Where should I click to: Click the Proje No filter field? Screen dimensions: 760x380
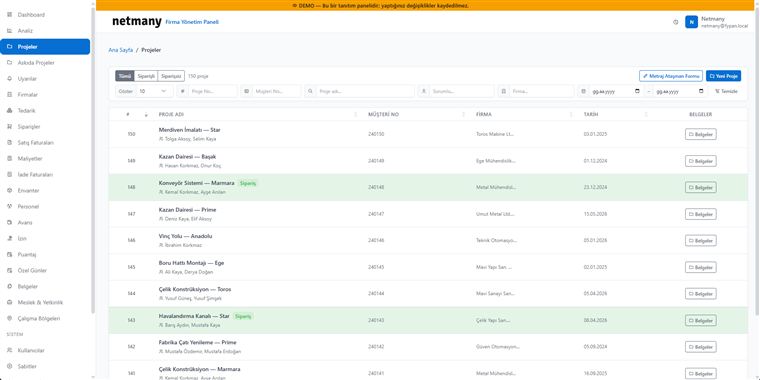pos(213,91)
